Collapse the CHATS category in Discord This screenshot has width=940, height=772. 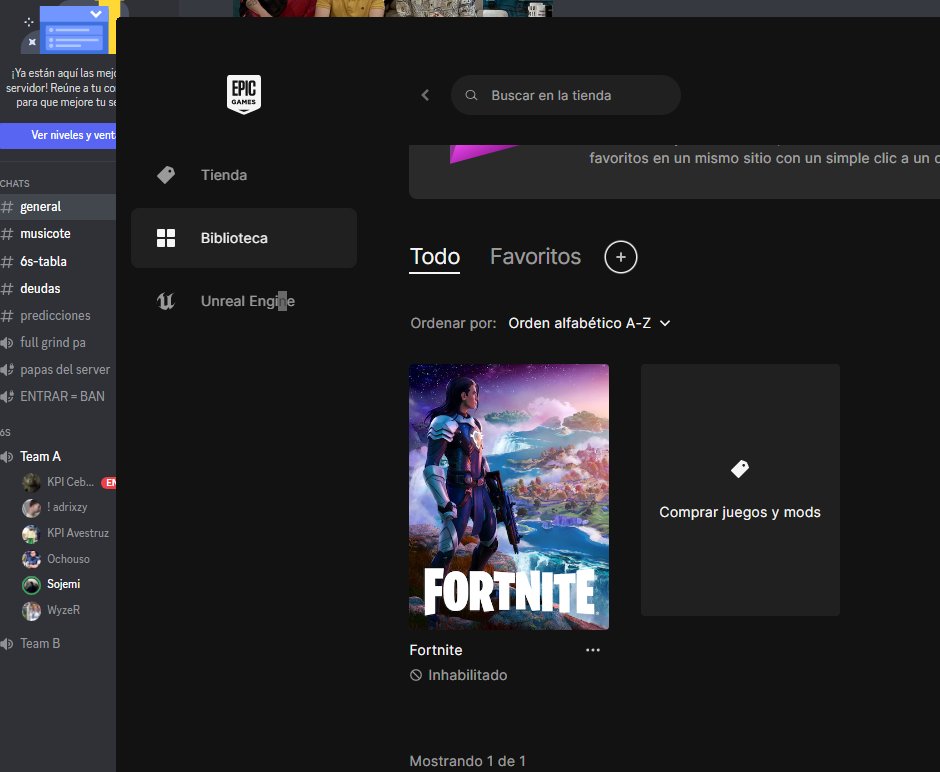pos(14,183)
